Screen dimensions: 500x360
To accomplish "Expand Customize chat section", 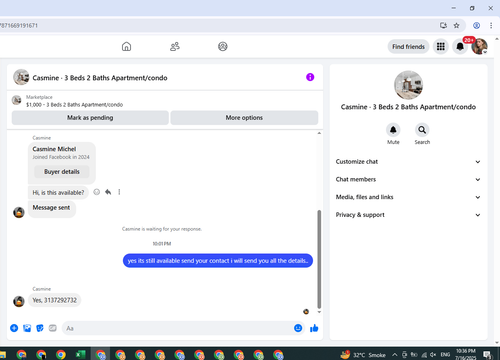I will [408, 162].
